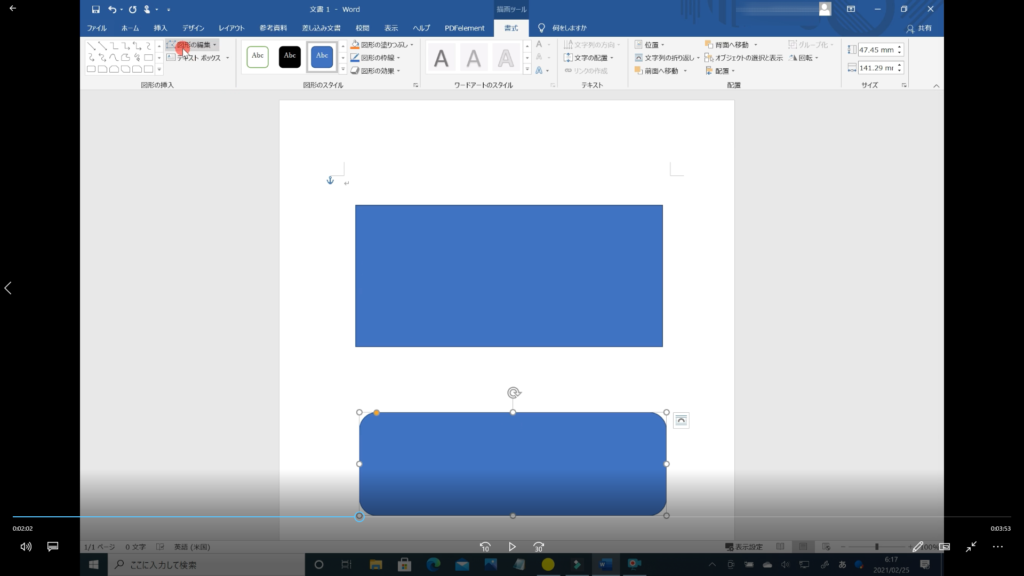This screenshot has height=576, width=1024.
Task: Toggle video player volume mute
Action: coord(26,547)
